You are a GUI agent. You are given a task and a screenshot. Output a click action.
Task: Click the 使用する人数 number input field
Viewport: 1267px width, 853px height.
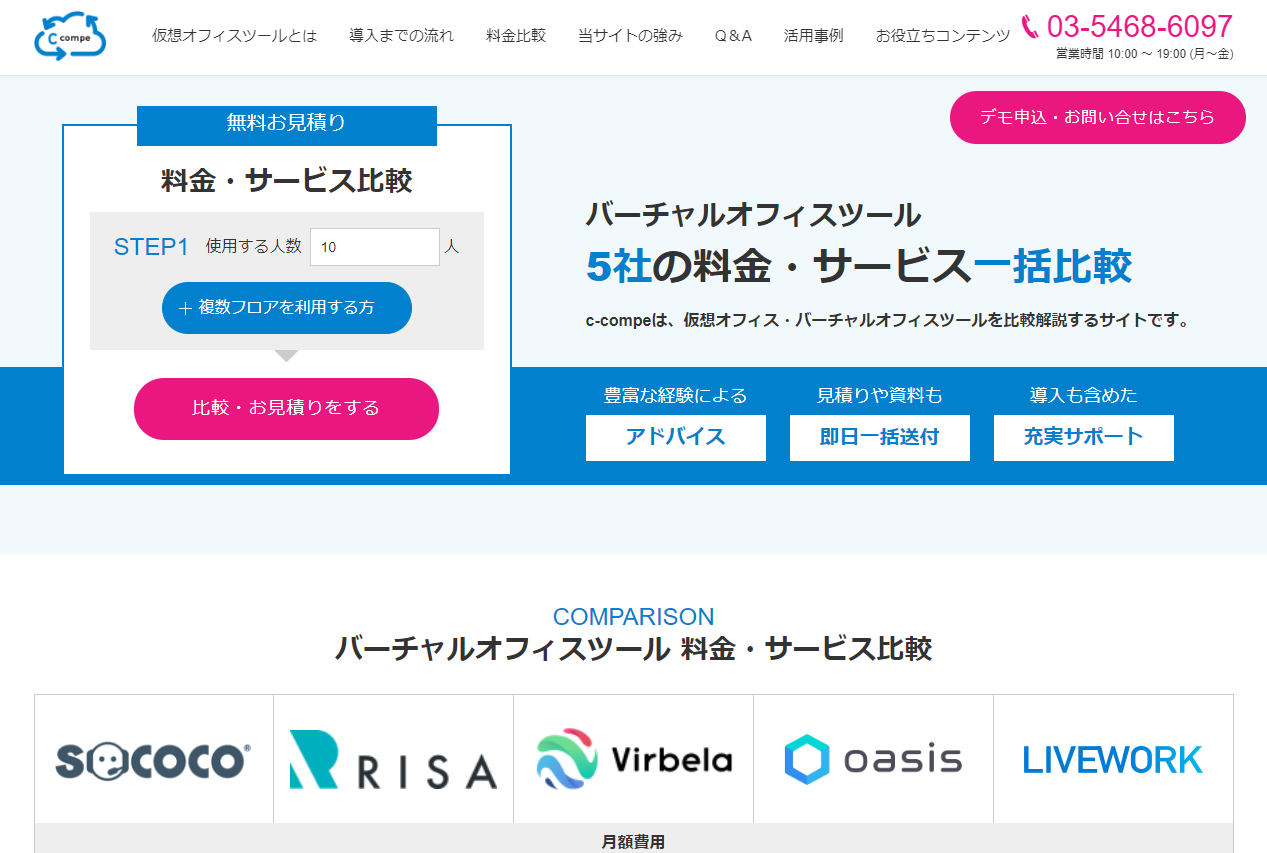pyautogui.click(x=375, y=246)
